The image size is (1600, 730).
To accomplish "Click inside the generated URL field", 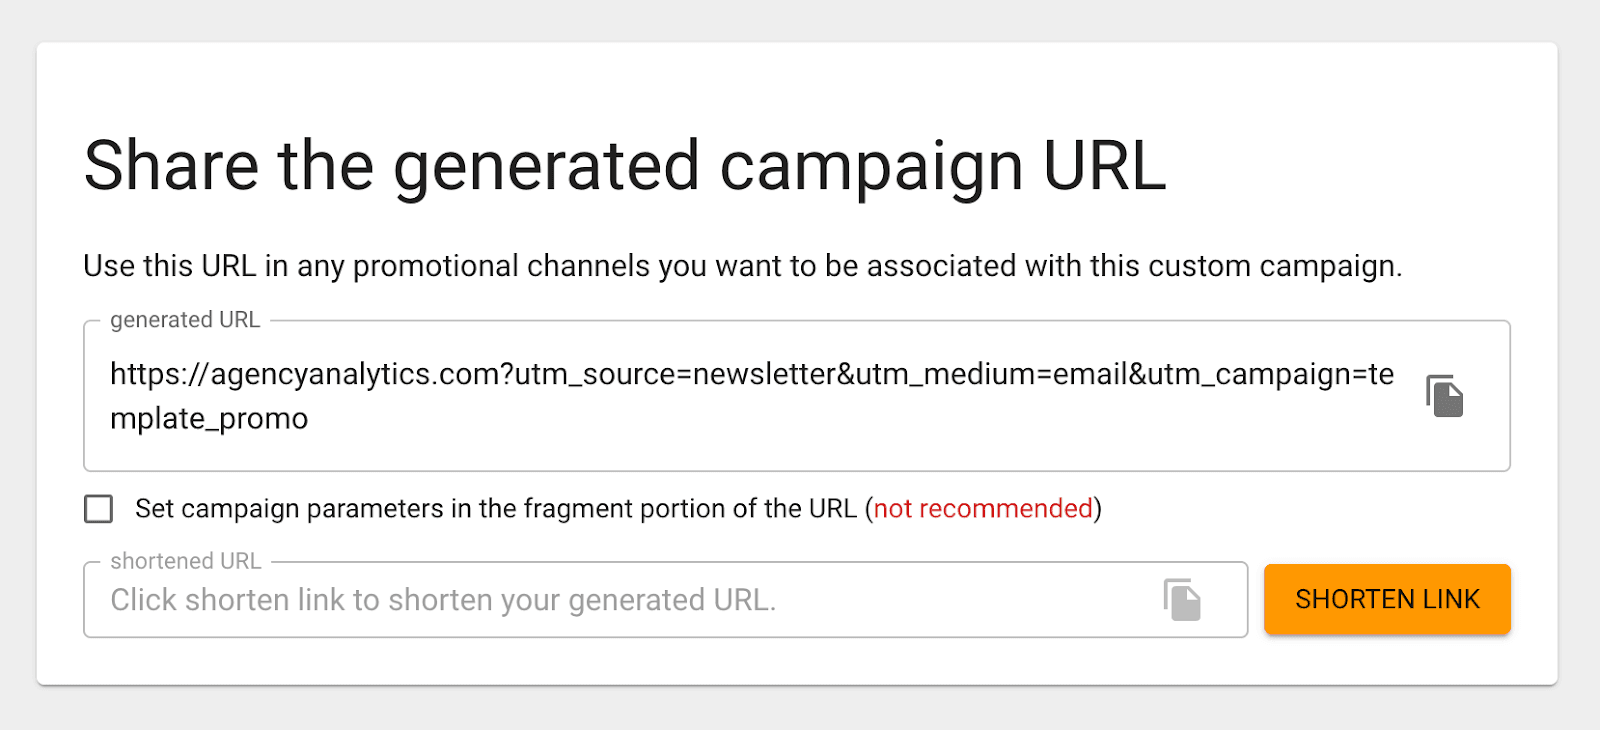I will [700, 396].
